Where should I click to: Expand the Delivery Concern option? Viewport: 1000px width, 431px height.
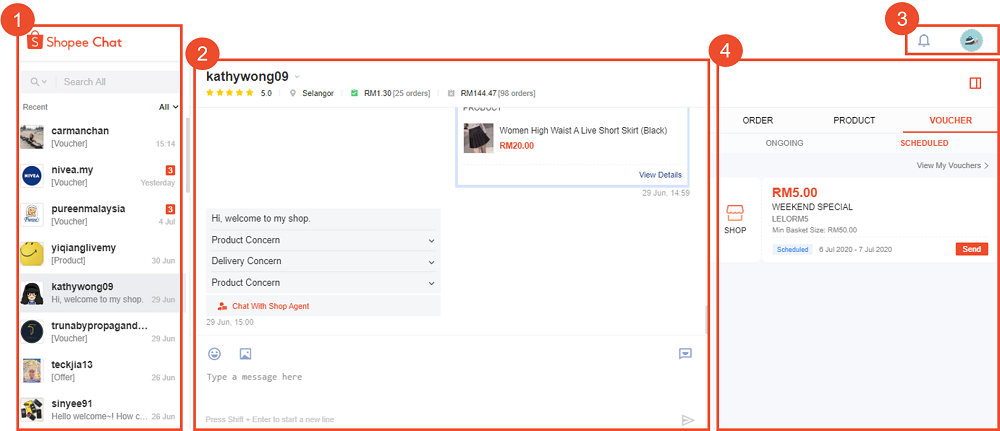(431, 261)
